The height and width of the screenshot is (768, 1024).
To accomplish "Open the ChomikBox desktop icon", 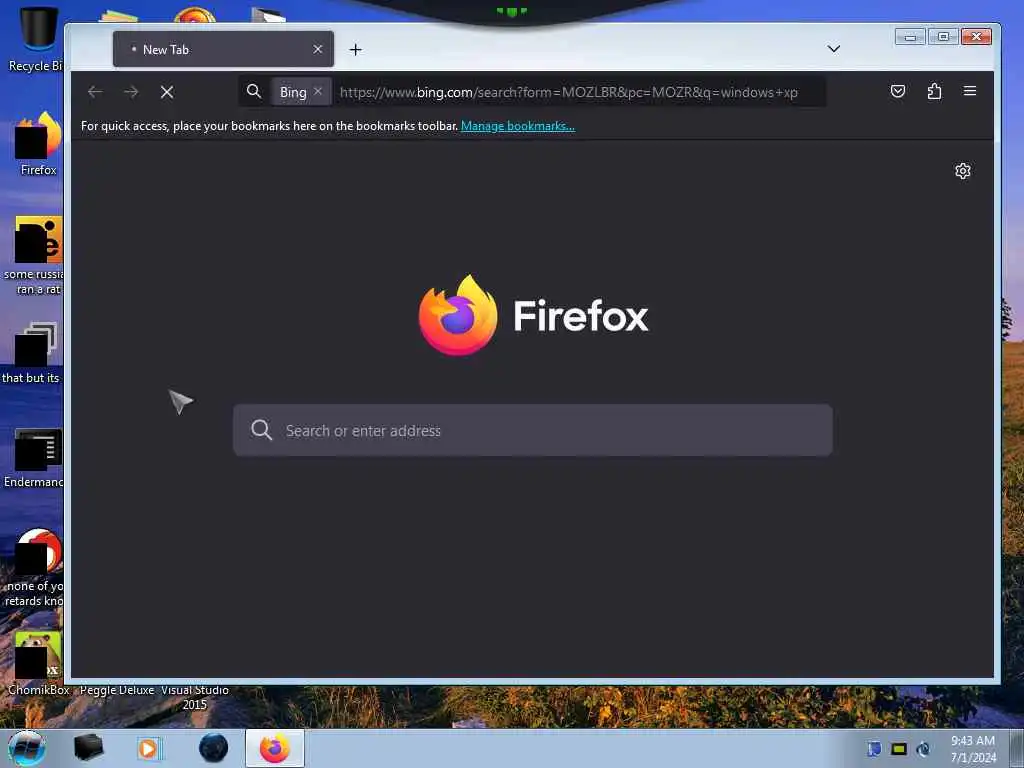I will click(x=38, y=663).
